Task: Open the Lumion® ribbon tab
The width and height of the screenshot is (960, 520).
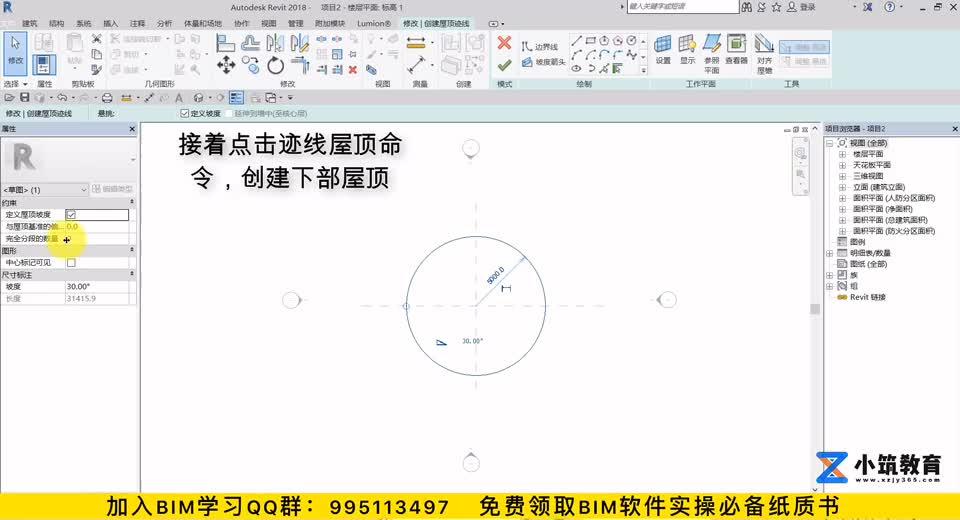Action: click(373, 23)
